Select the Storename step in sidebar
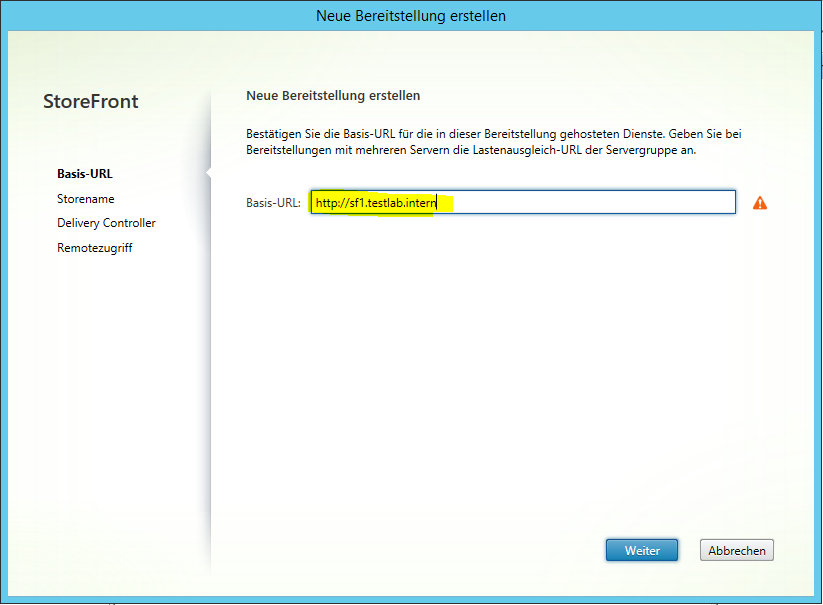This screenshot has height=605, width=823. click(x=86, y=199)
